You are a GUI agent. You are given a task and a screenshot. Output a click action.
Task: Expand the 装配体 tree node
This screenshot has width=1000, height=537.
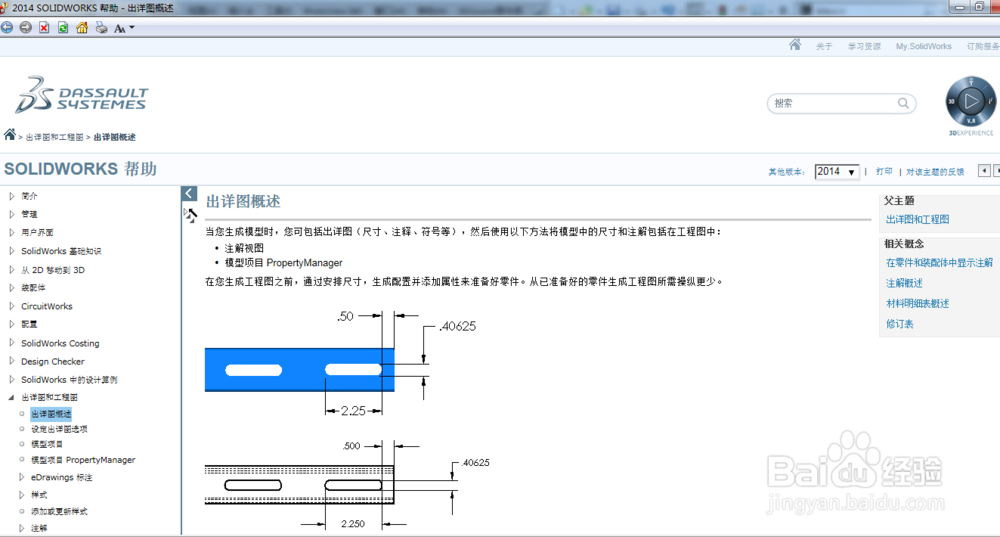(x=11, y=287)
